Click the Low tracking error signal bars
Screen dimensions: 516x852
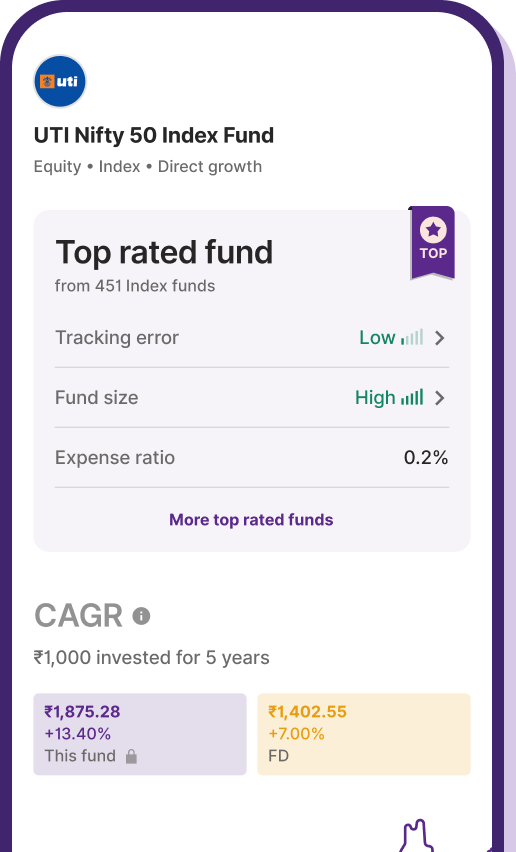412,337
